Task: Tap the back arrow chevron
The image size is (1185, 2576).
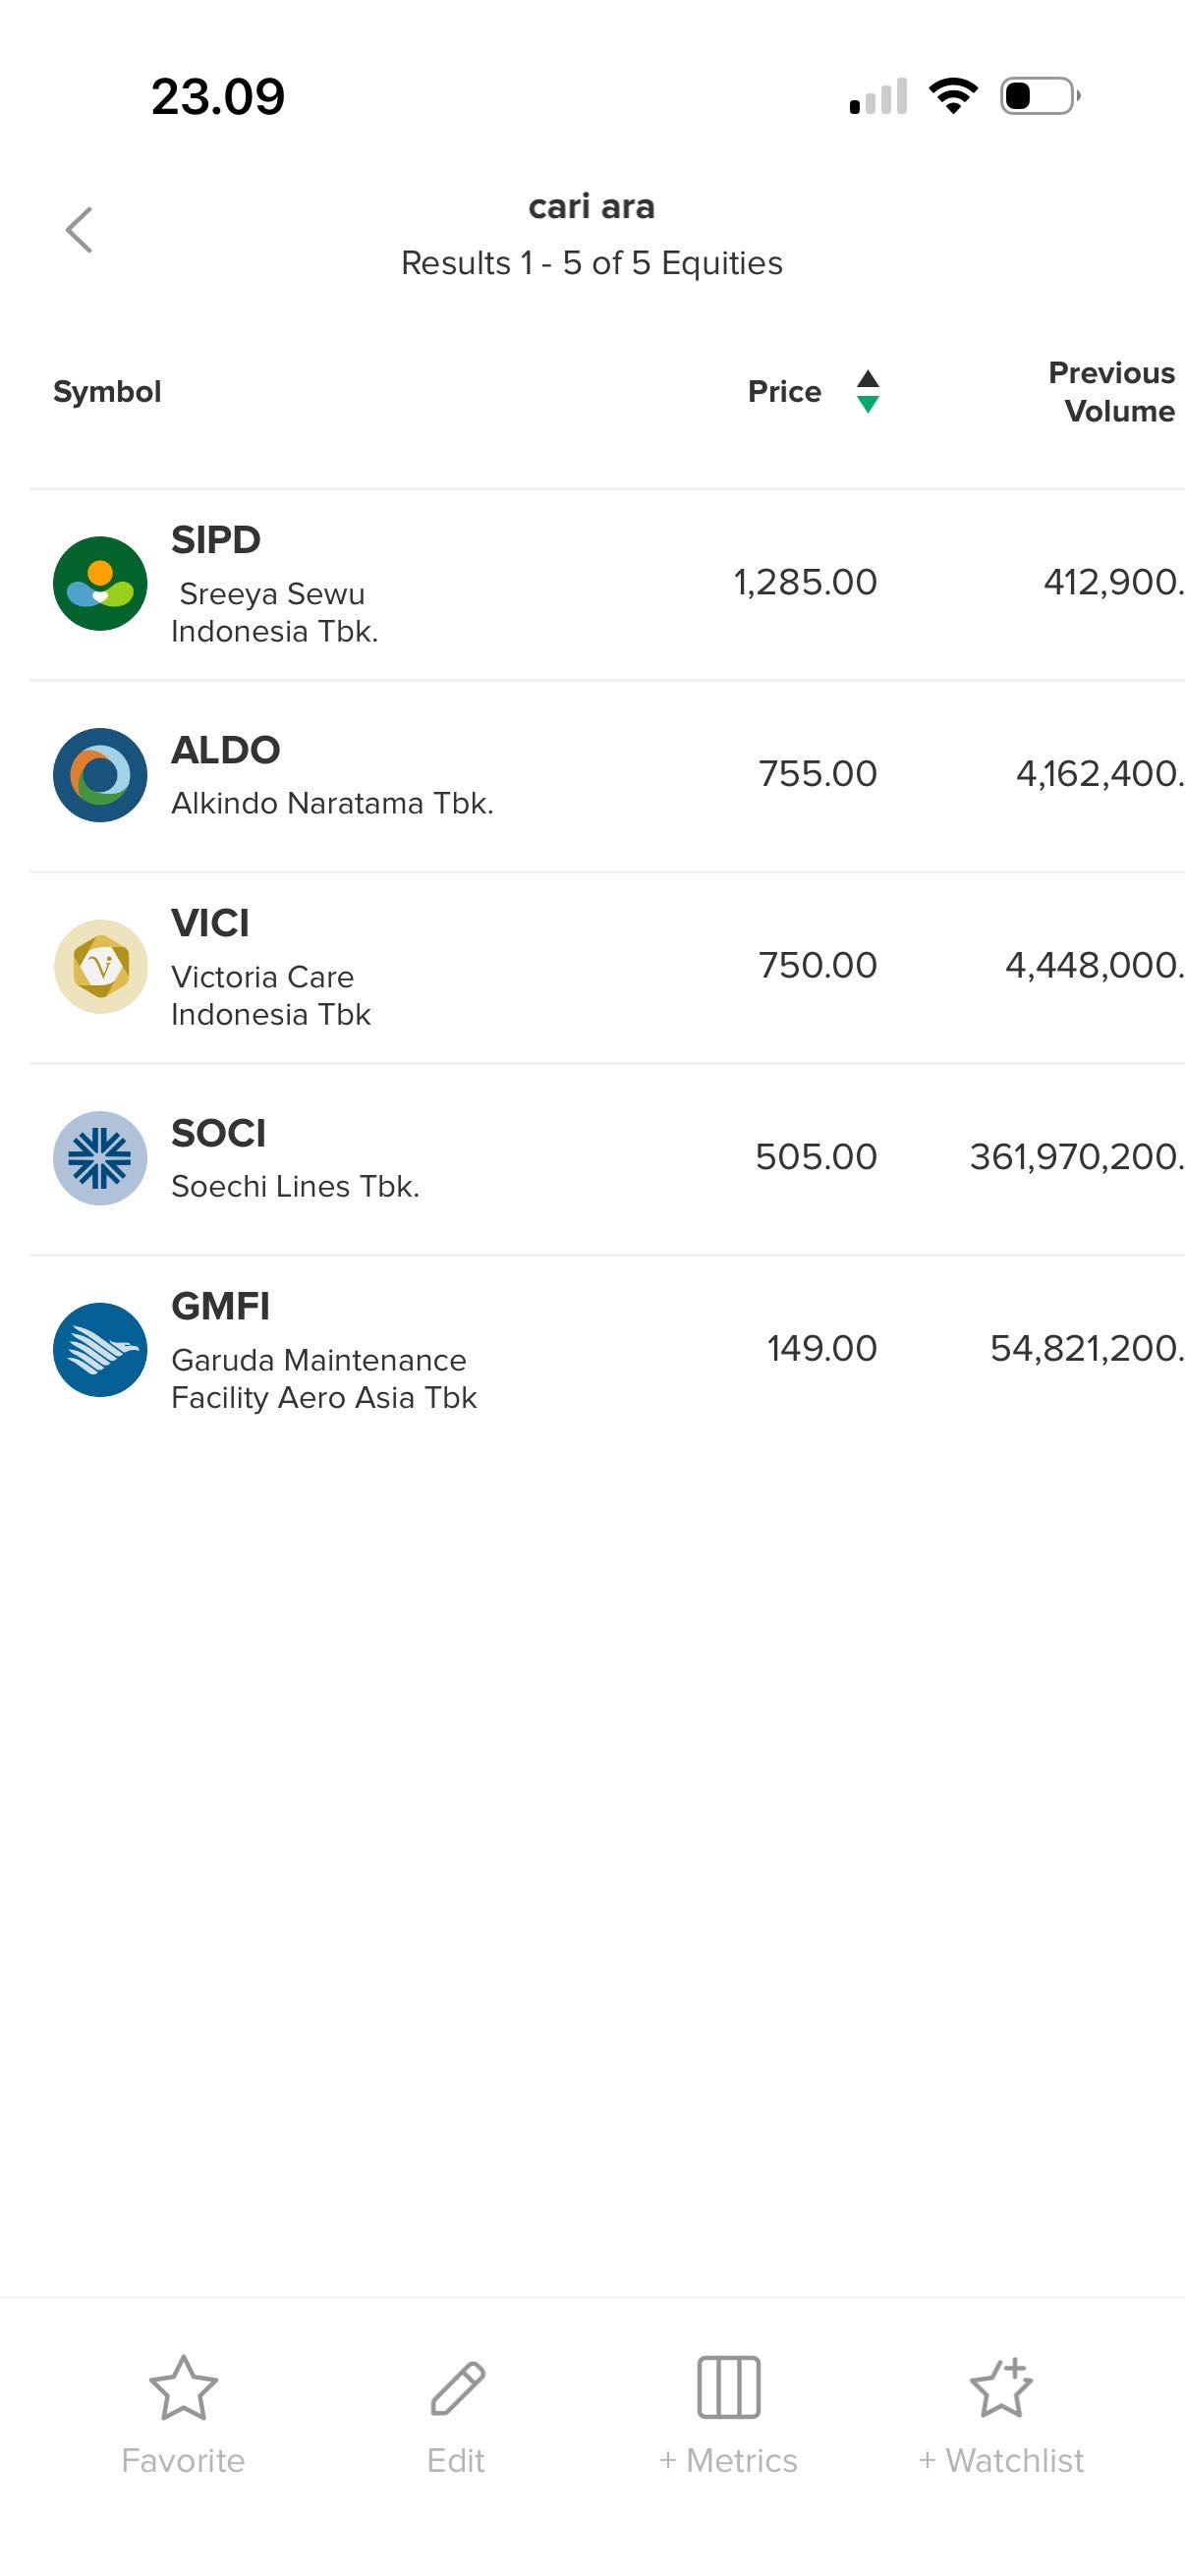Action: pos(79,230)
